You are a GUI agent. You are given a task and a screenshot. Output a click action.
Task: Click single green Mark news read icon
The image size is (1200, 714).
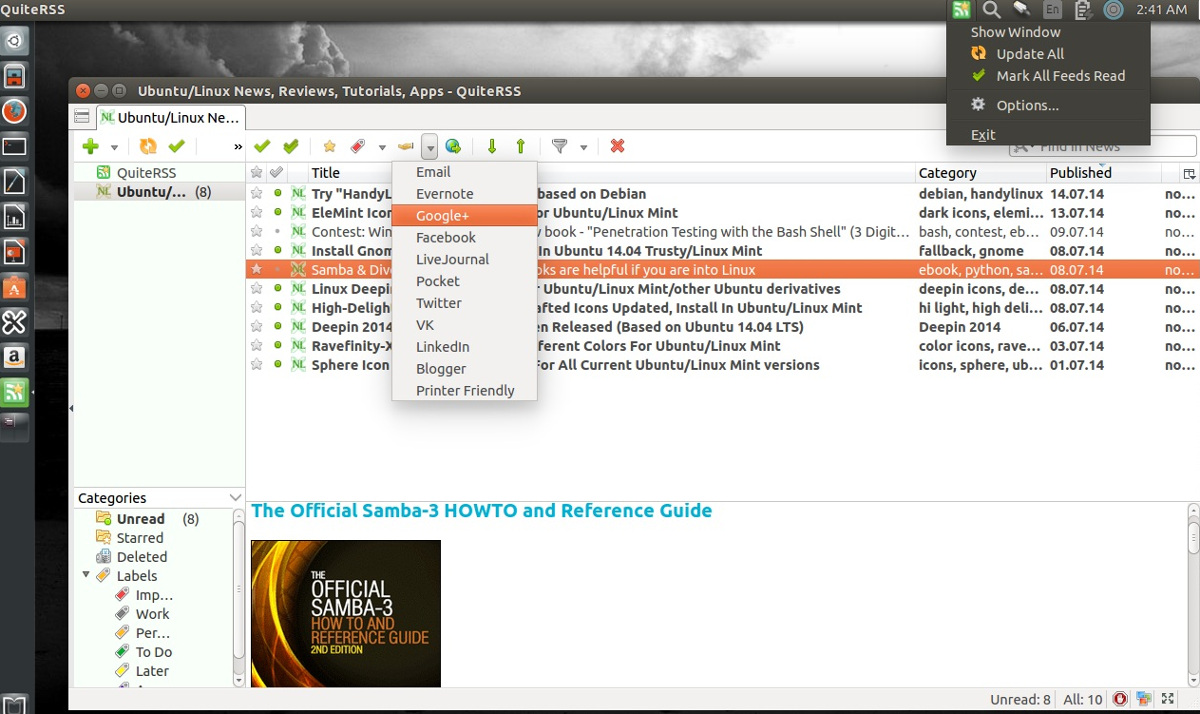262,147
